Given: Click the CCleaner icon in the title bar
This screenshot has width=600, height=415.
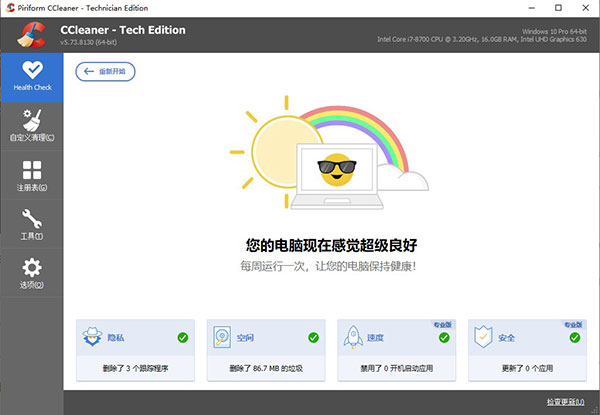Looking at the screenshot, I should 10,8.
